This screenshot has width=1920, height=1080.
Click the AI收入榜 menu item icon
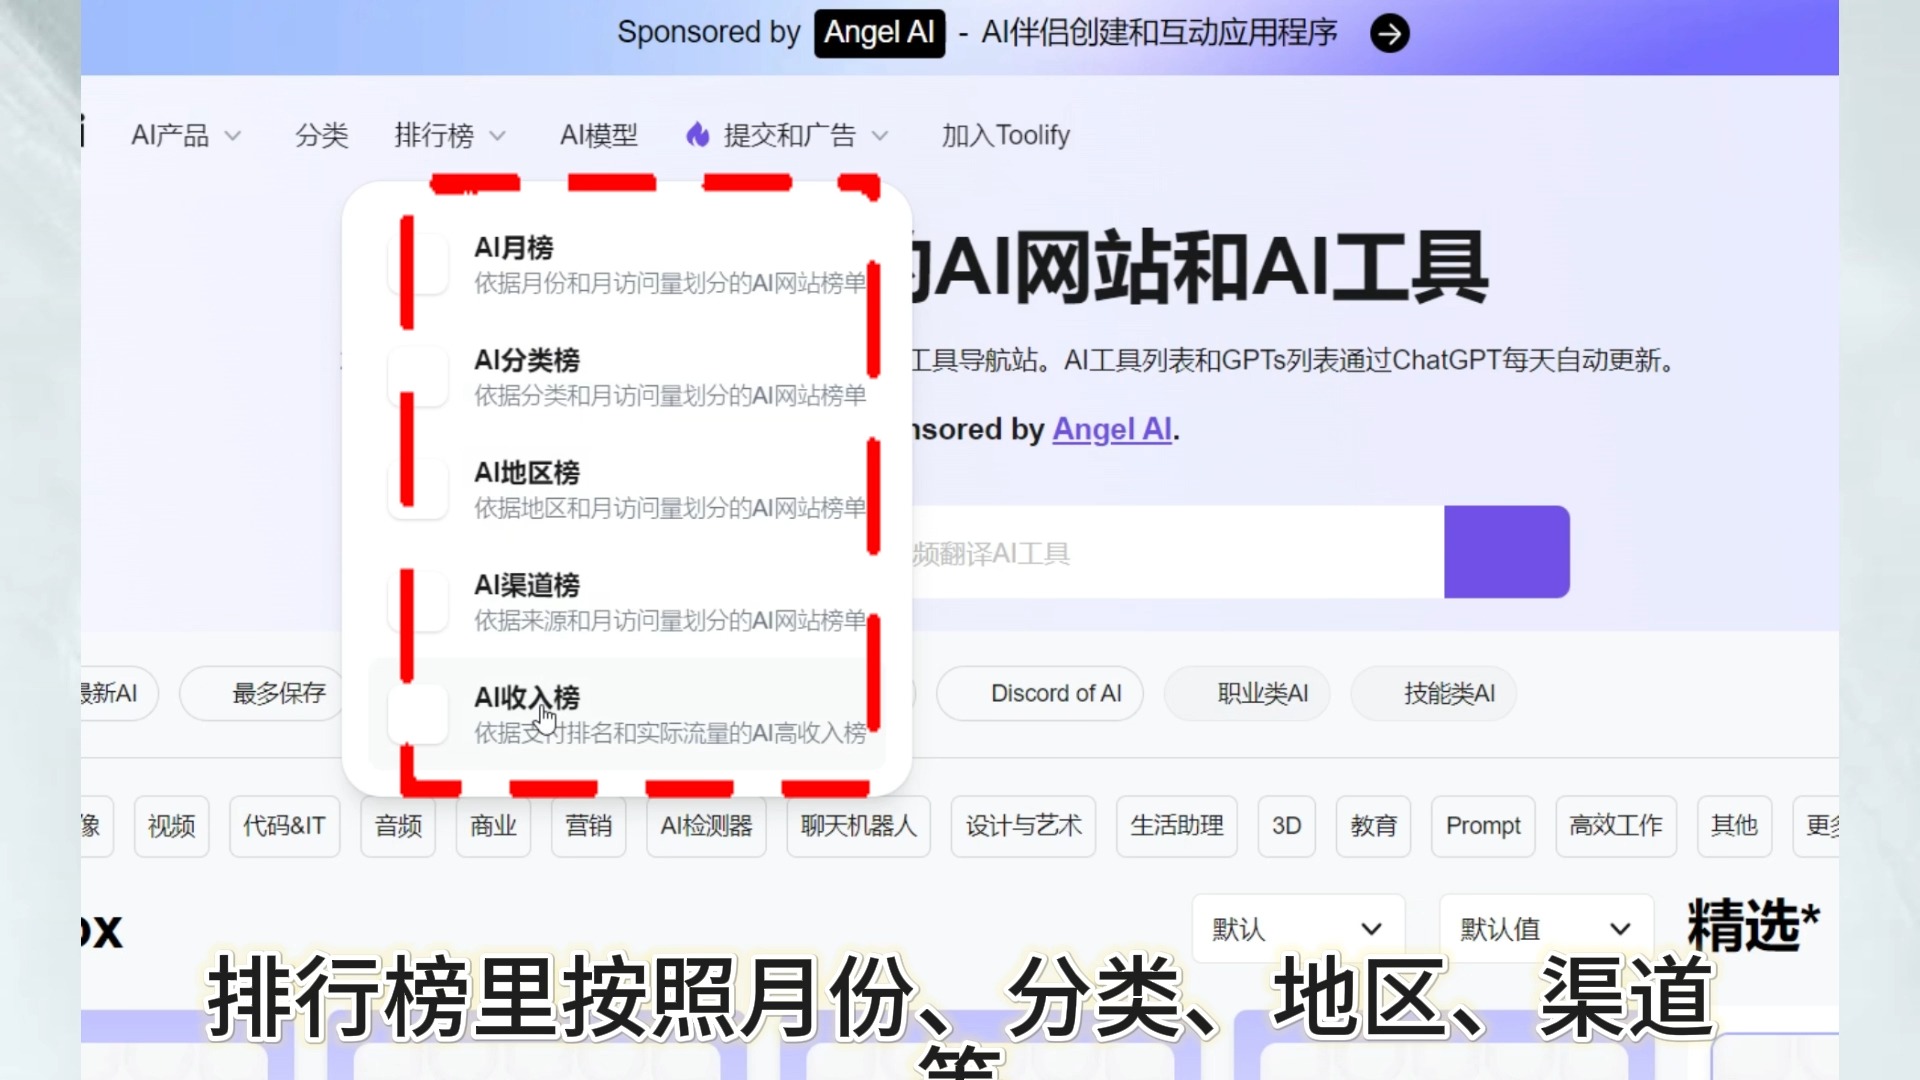pyautogui.click(x=419, y=714)
